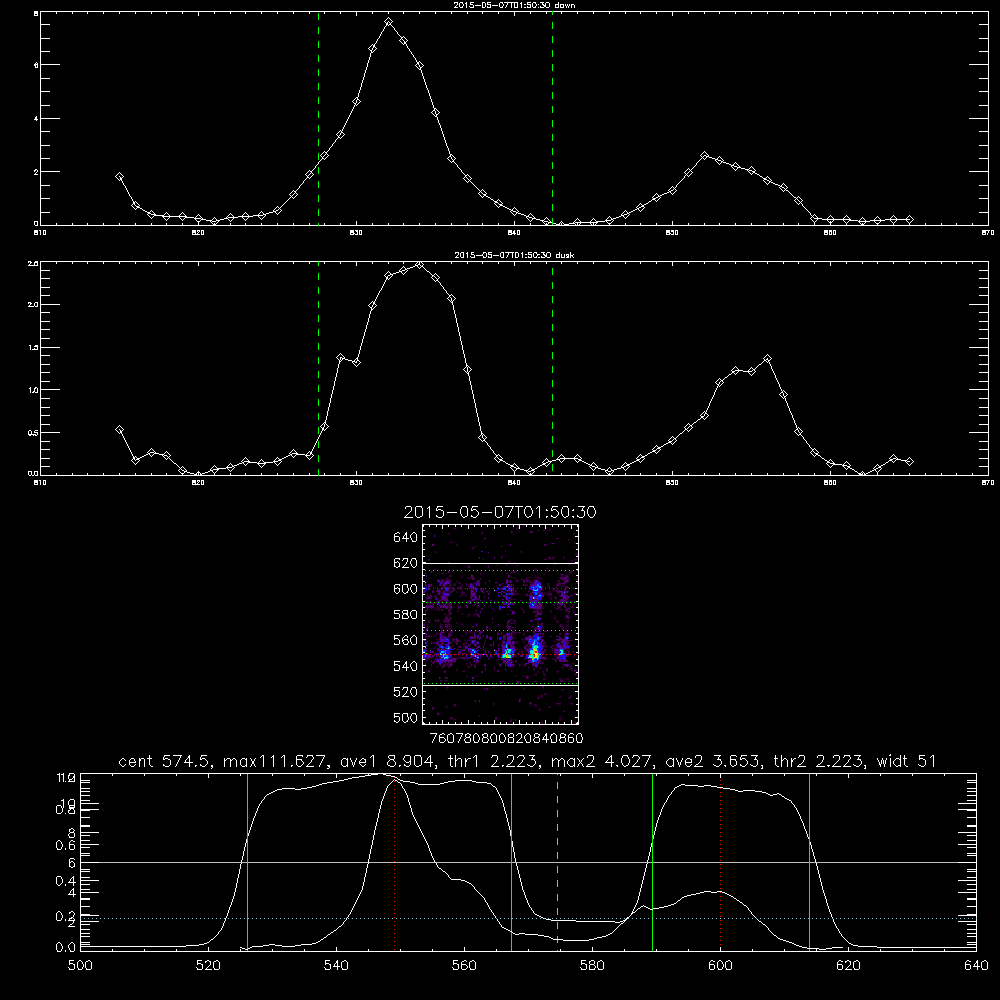
Task: Click the spectrogram image thumbnail
Action: pyautogui.click(x=500, y=624)
